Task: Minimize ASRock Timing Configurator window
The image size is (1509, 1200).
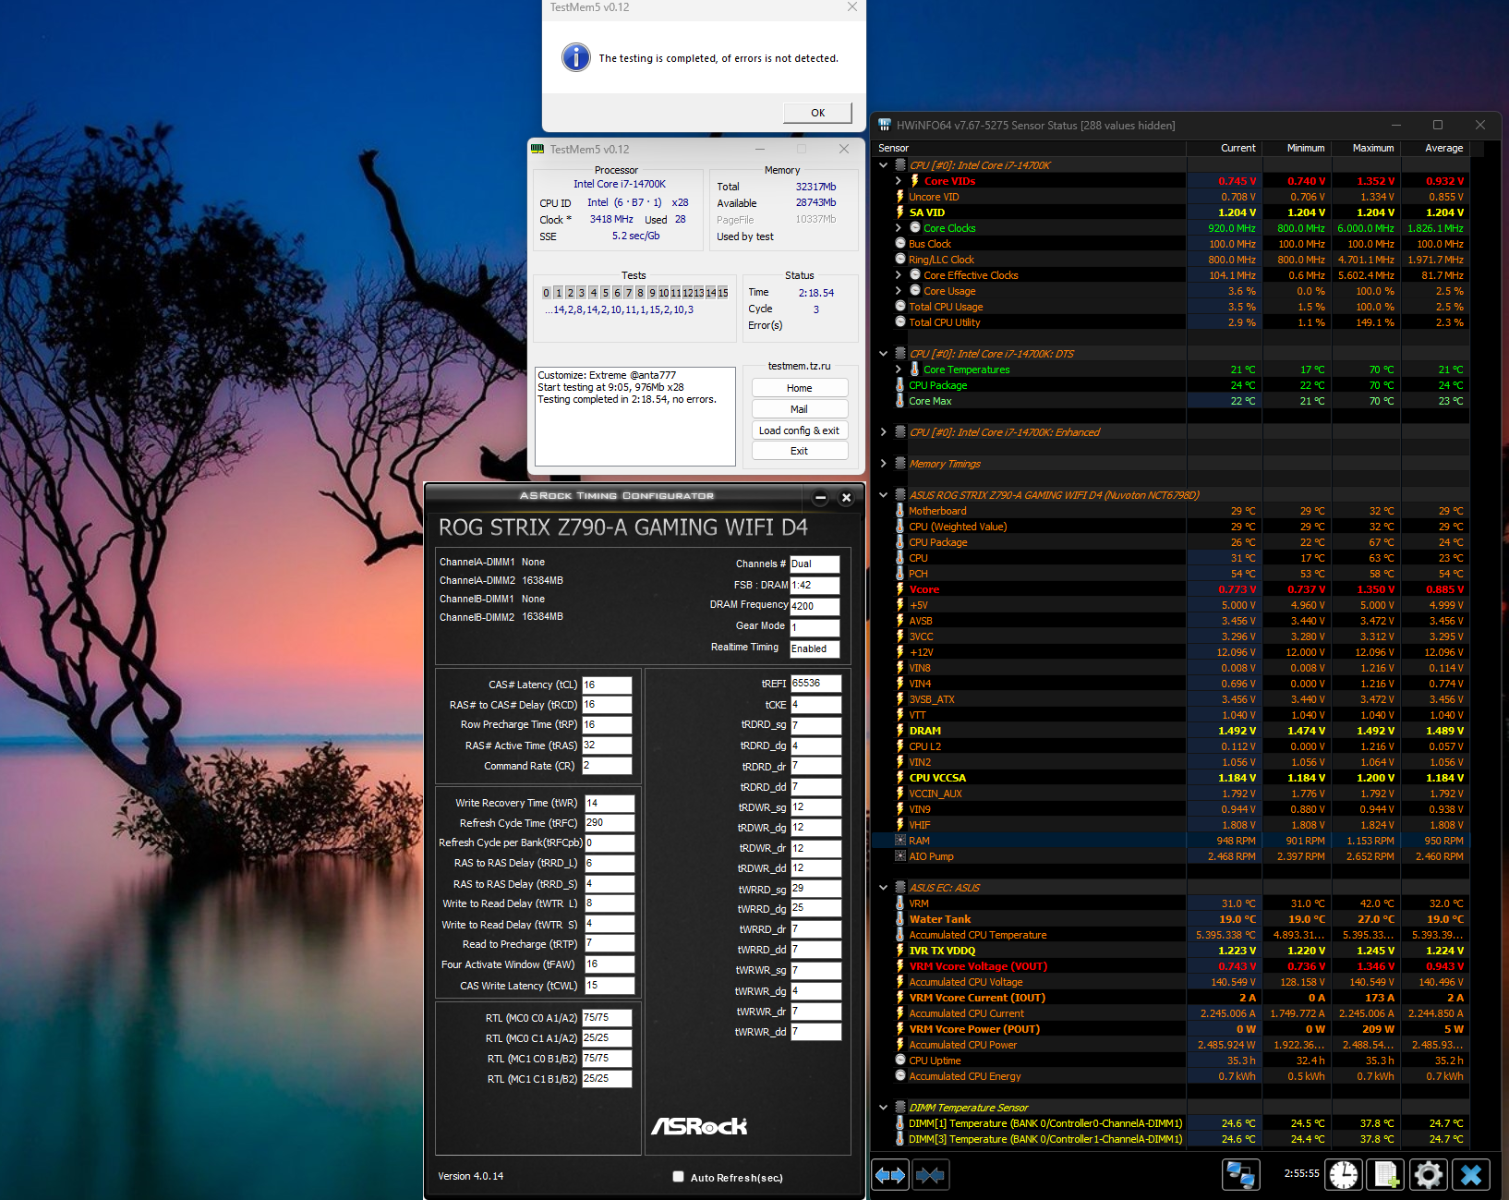Action: 820,497
